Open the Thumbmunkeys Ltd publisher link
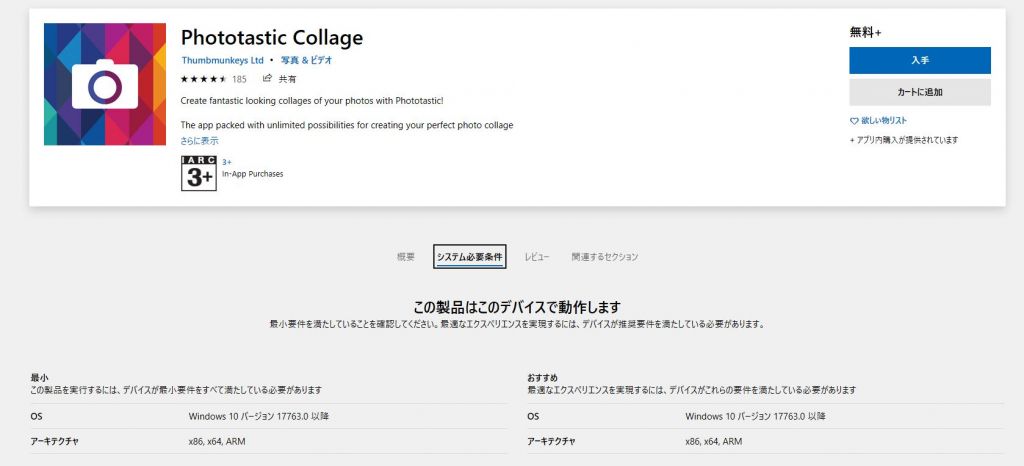 click(x=223, y=60)
